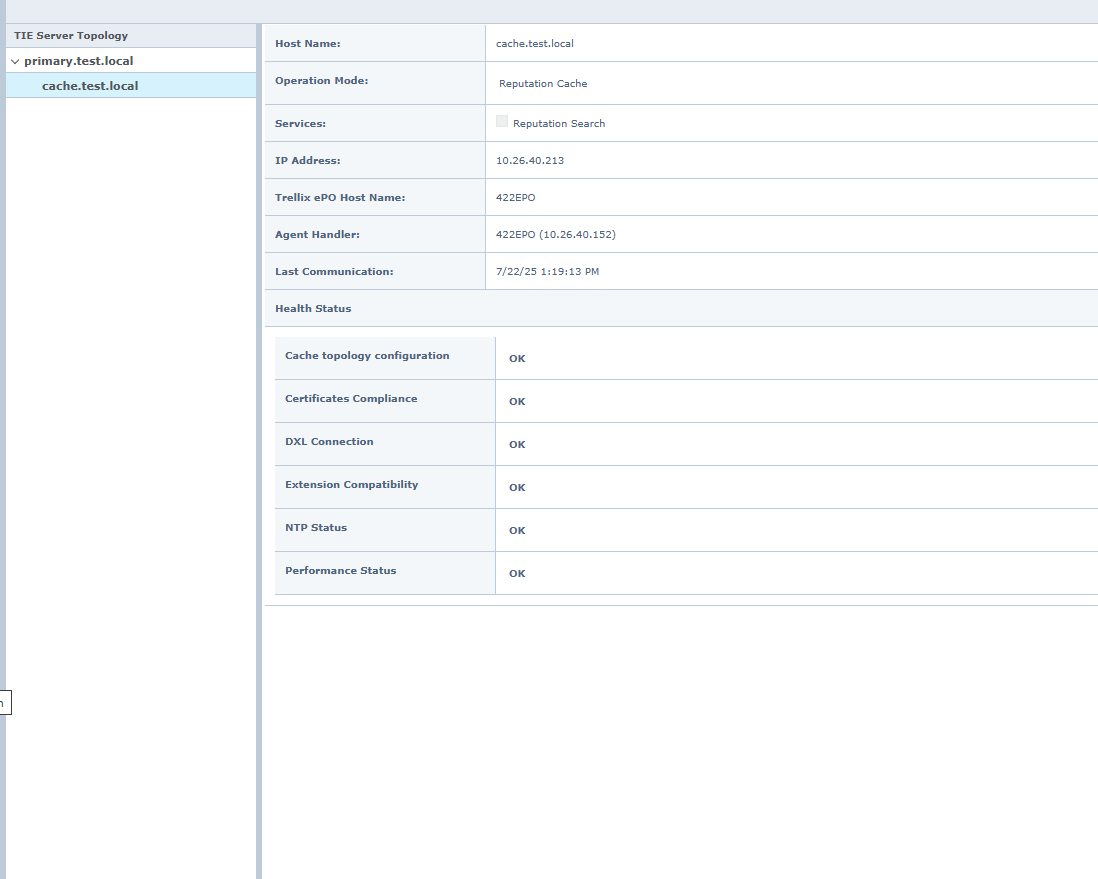
Task: Select primary.test.local in the topology tree
Action: coord(78,61)
